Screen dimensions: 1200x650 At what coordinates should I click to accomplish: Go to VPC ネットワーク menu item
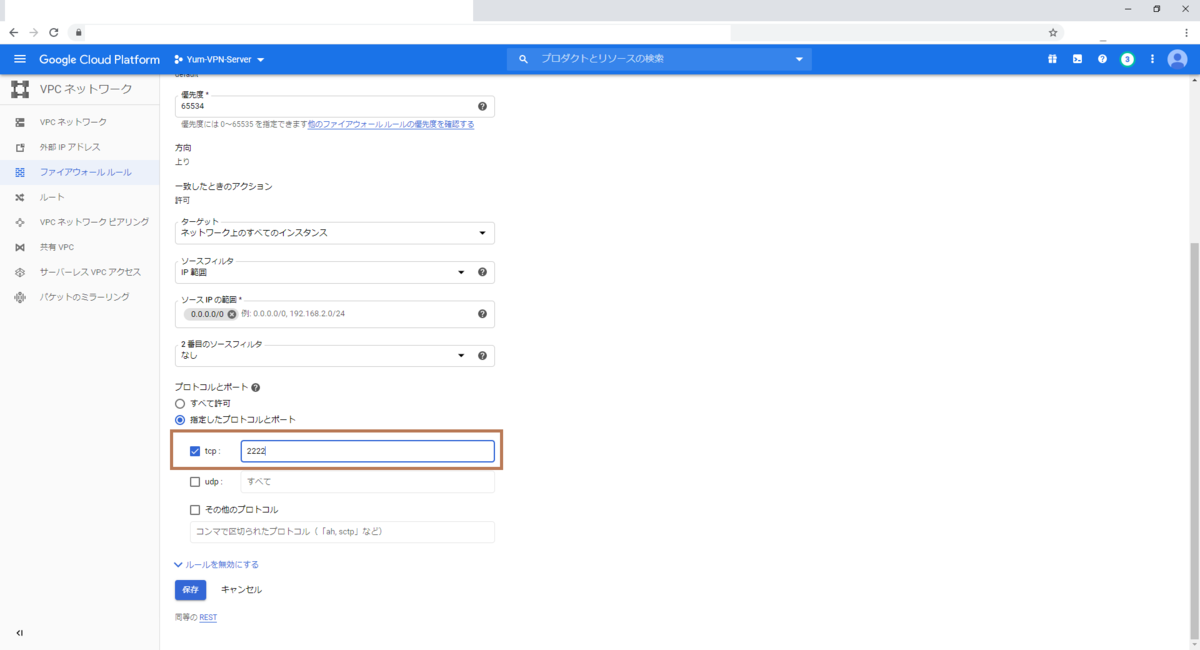click(73, 122)
